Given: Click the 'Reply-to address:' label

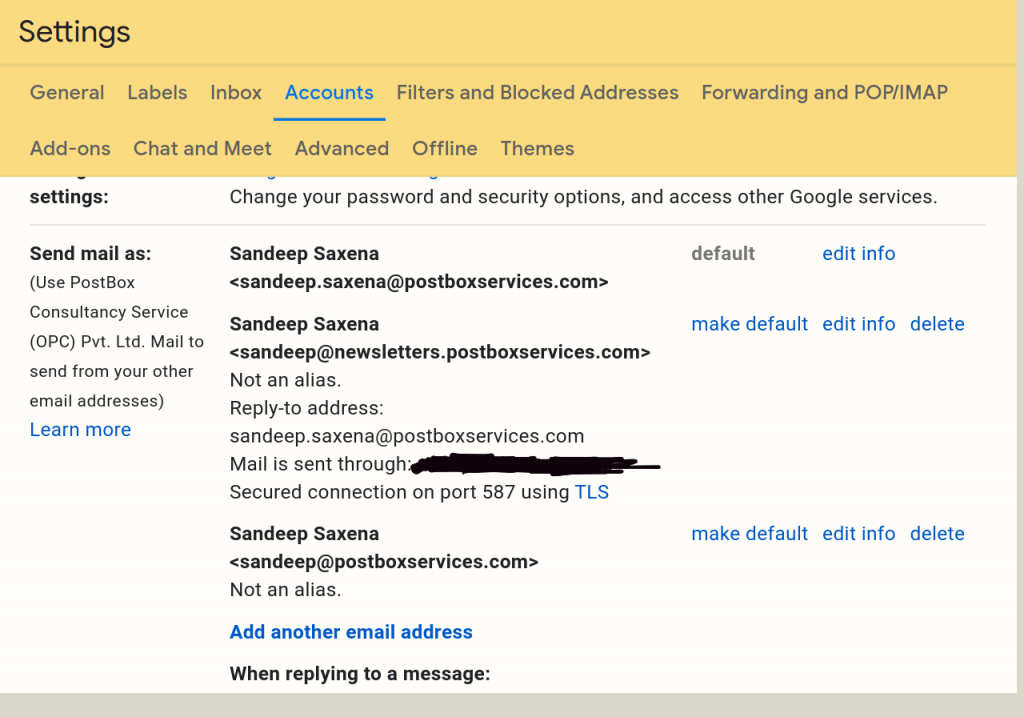Looking at the screenshot, I should tap(306, 408).
